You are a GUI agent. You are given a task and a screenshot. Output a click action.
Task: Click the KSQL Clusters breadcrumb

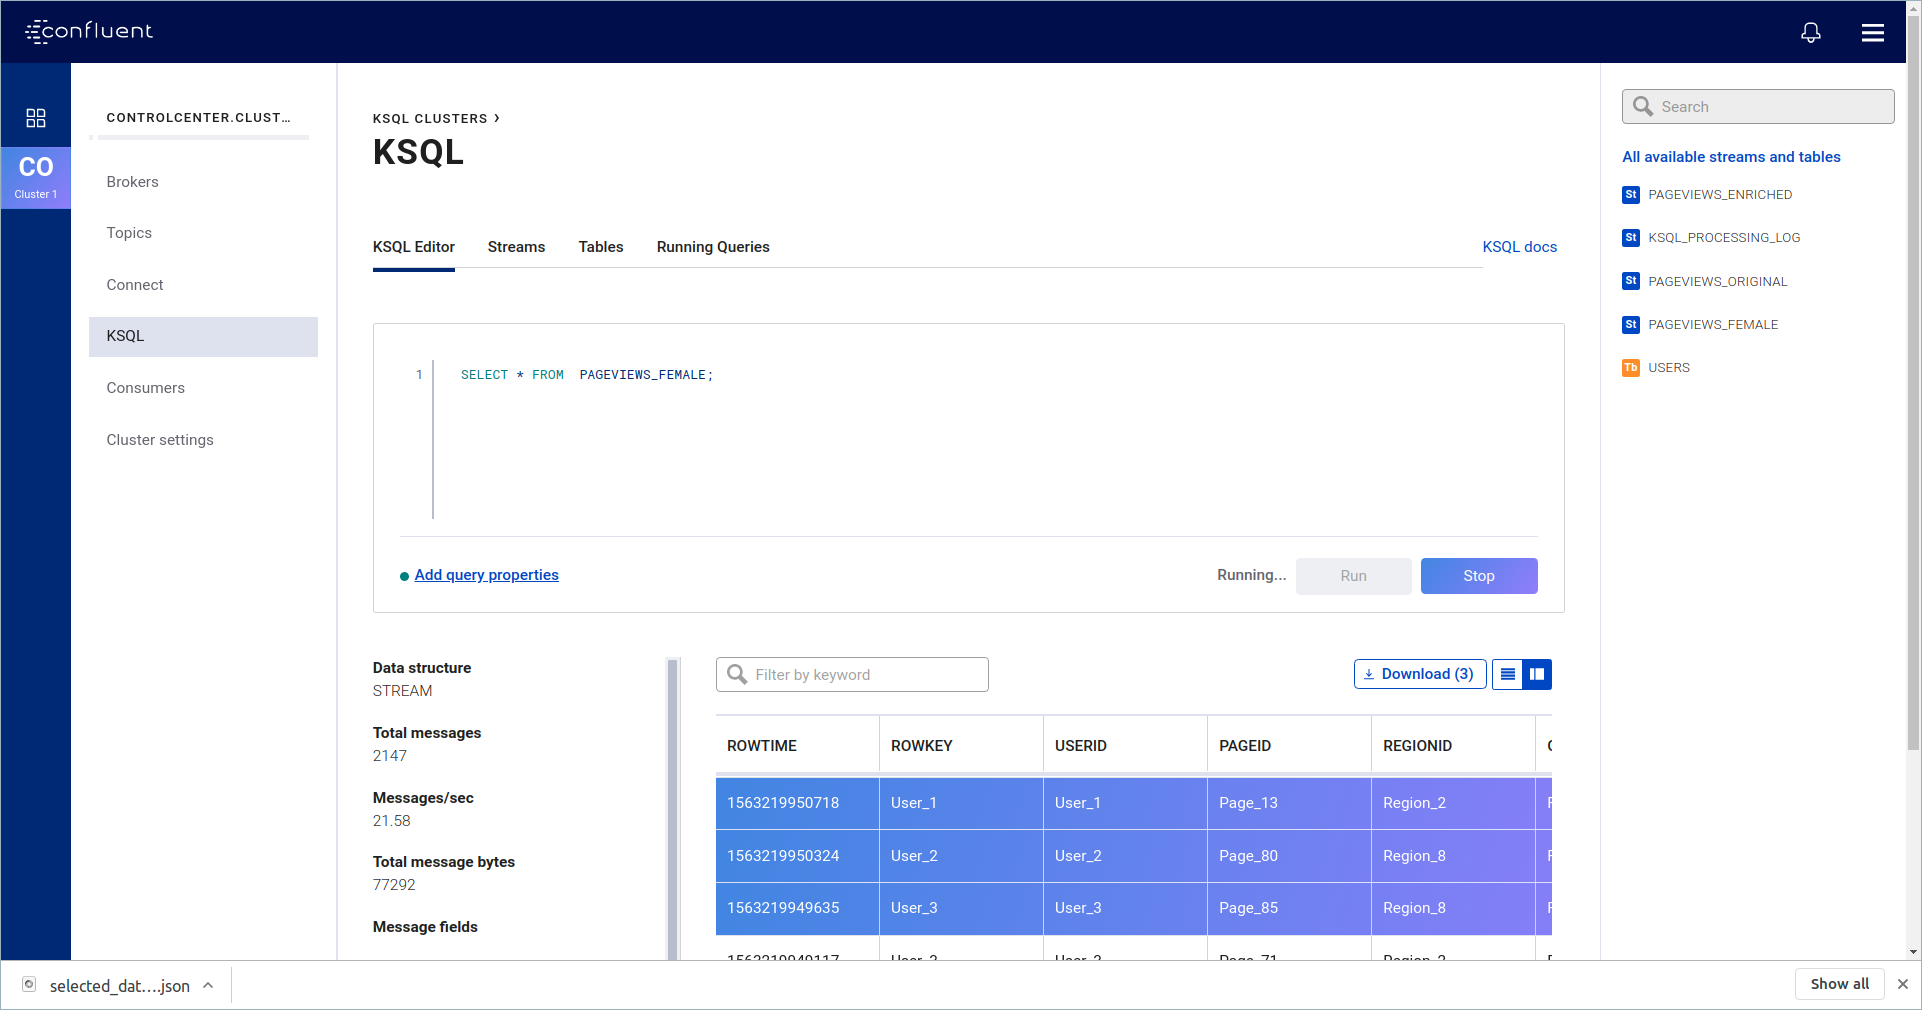[430, 118]
